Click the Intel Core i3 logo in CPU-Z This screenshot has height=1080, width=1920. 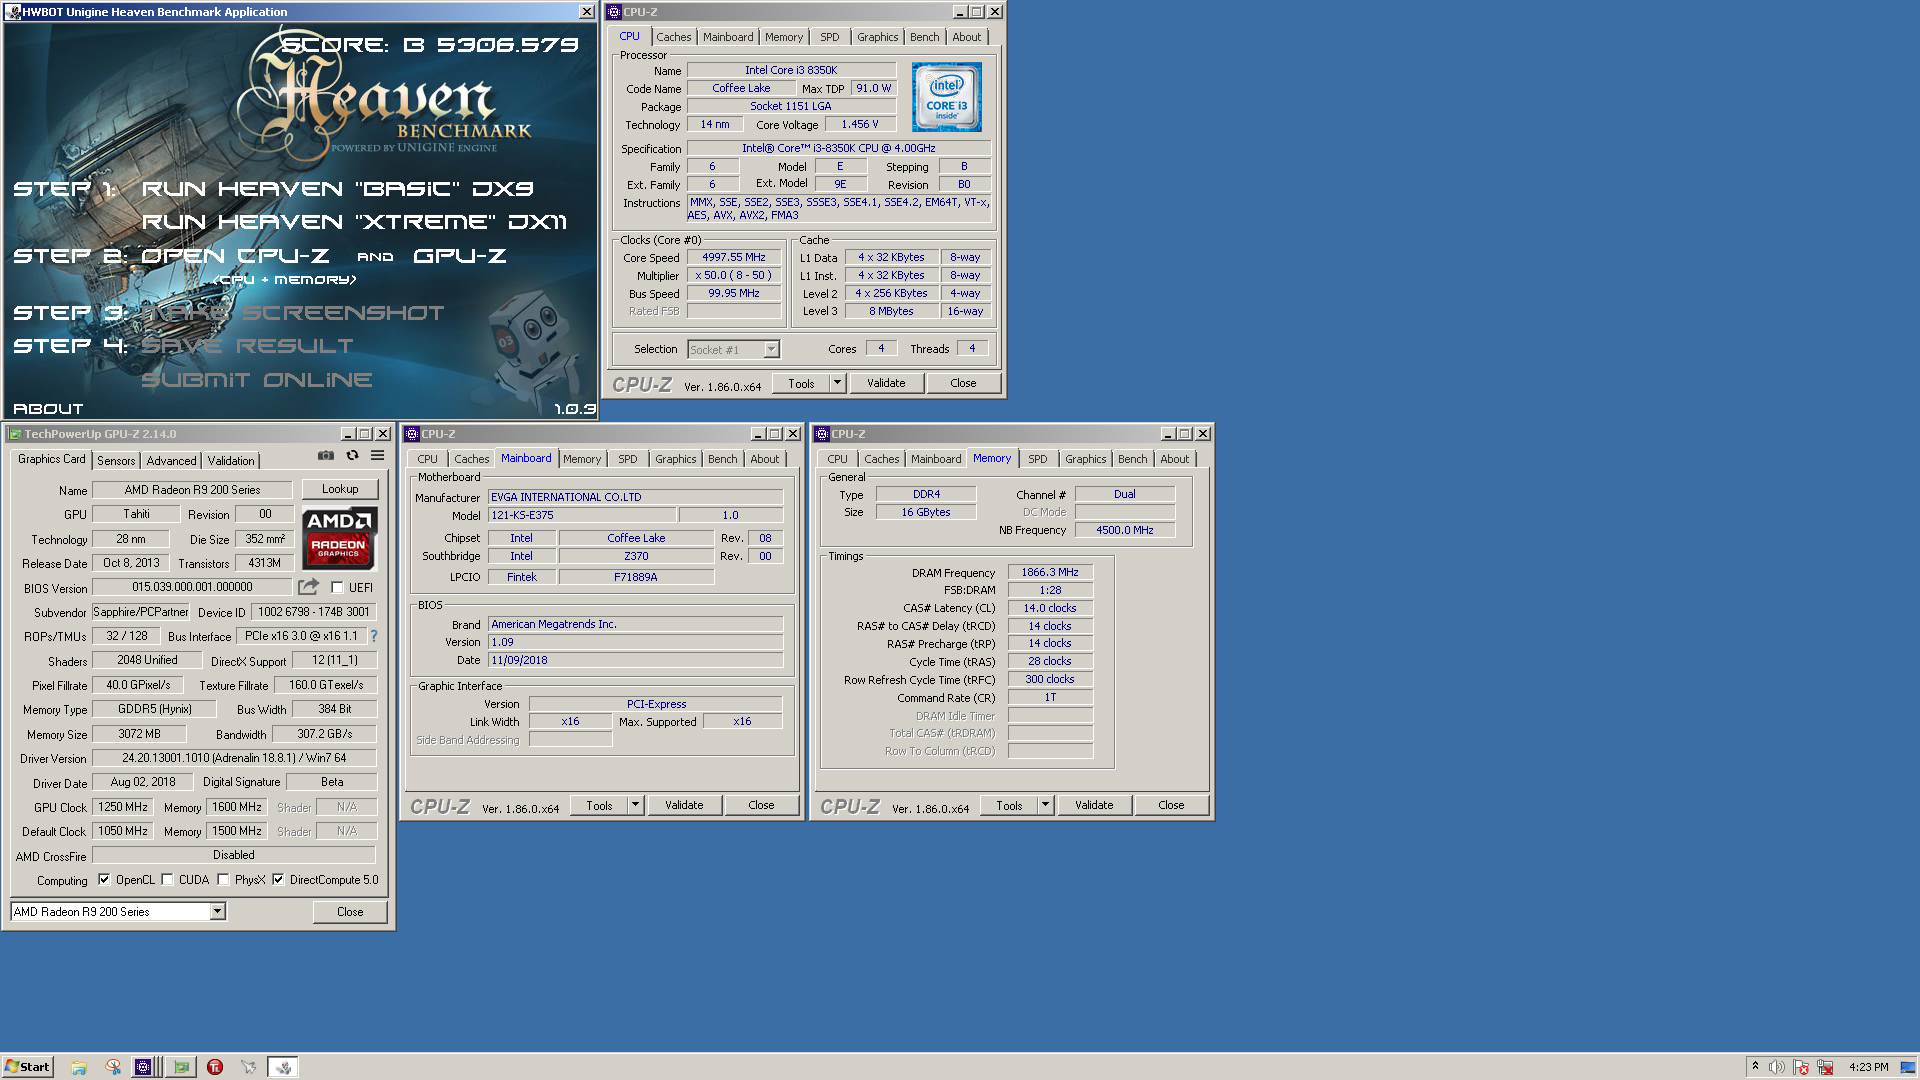pos(946,97)
